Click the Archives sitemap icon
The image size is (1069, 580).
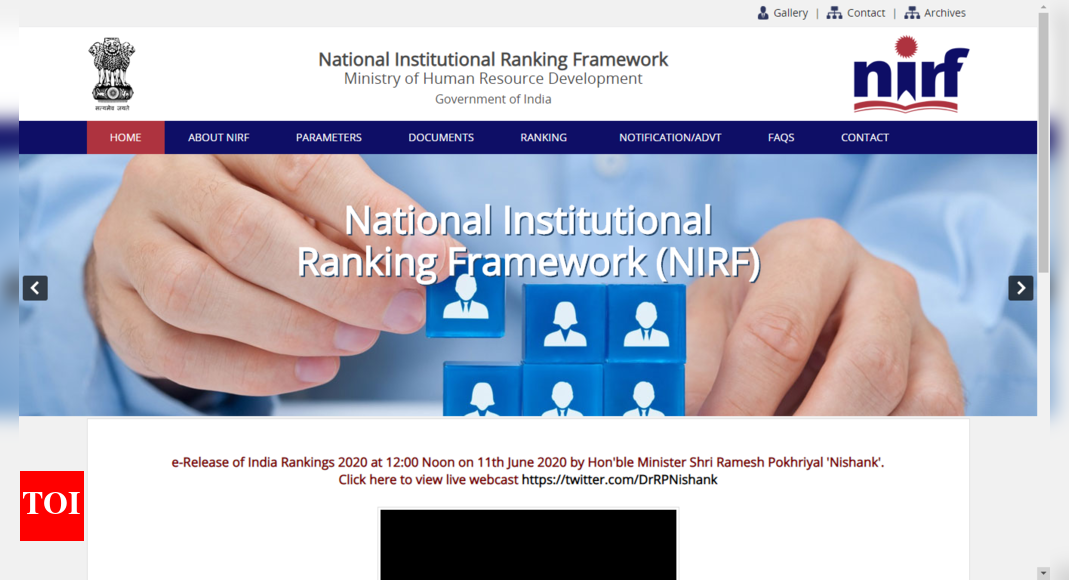[x=912, y=13]
